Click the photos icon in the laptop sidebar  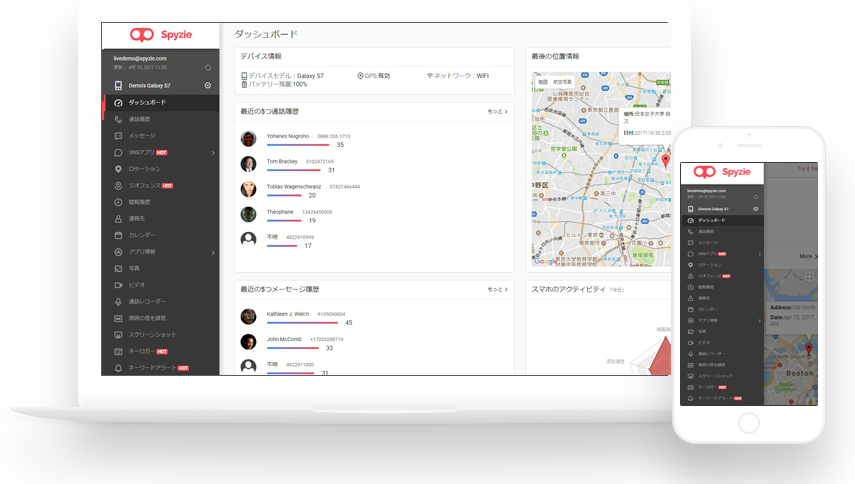click(x=118, y=268)
